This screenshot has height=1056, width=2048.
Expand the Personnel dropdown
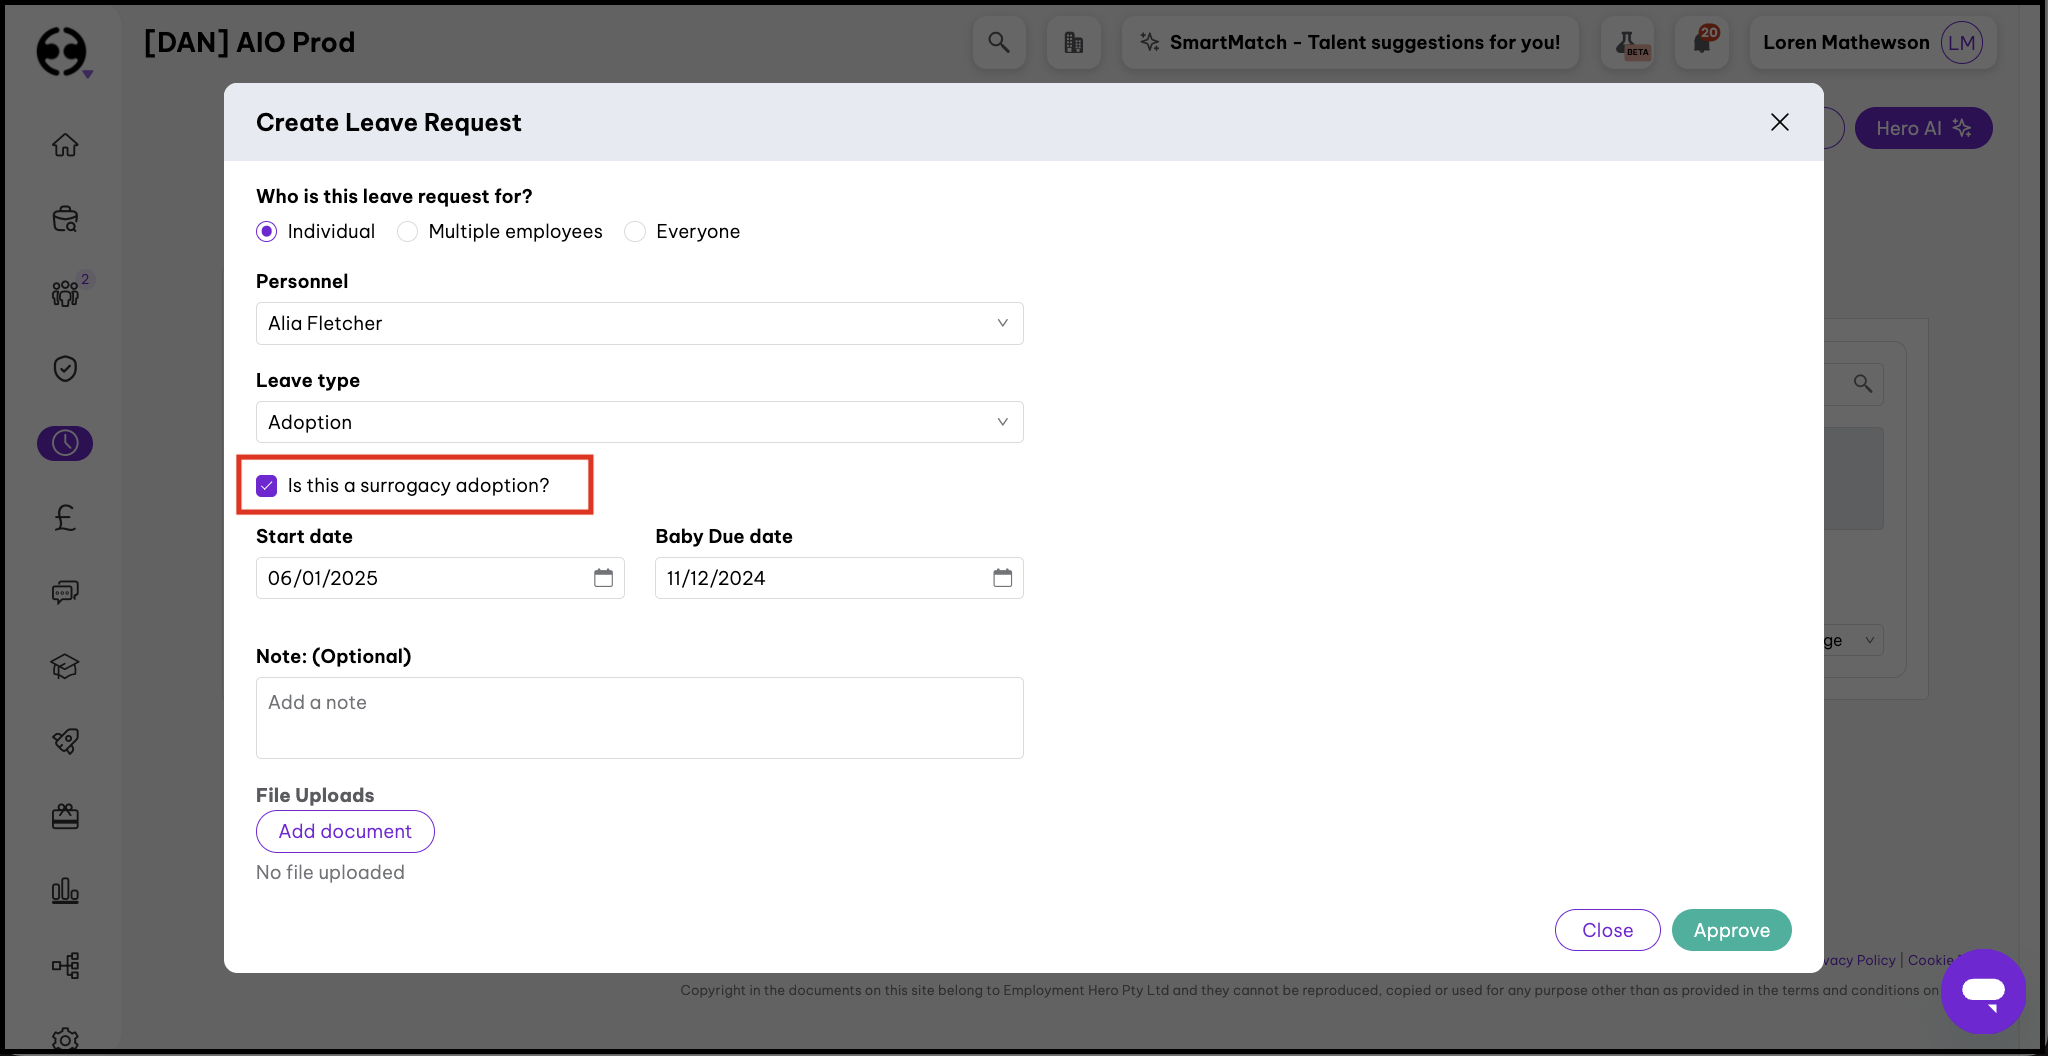pos(639,324)
